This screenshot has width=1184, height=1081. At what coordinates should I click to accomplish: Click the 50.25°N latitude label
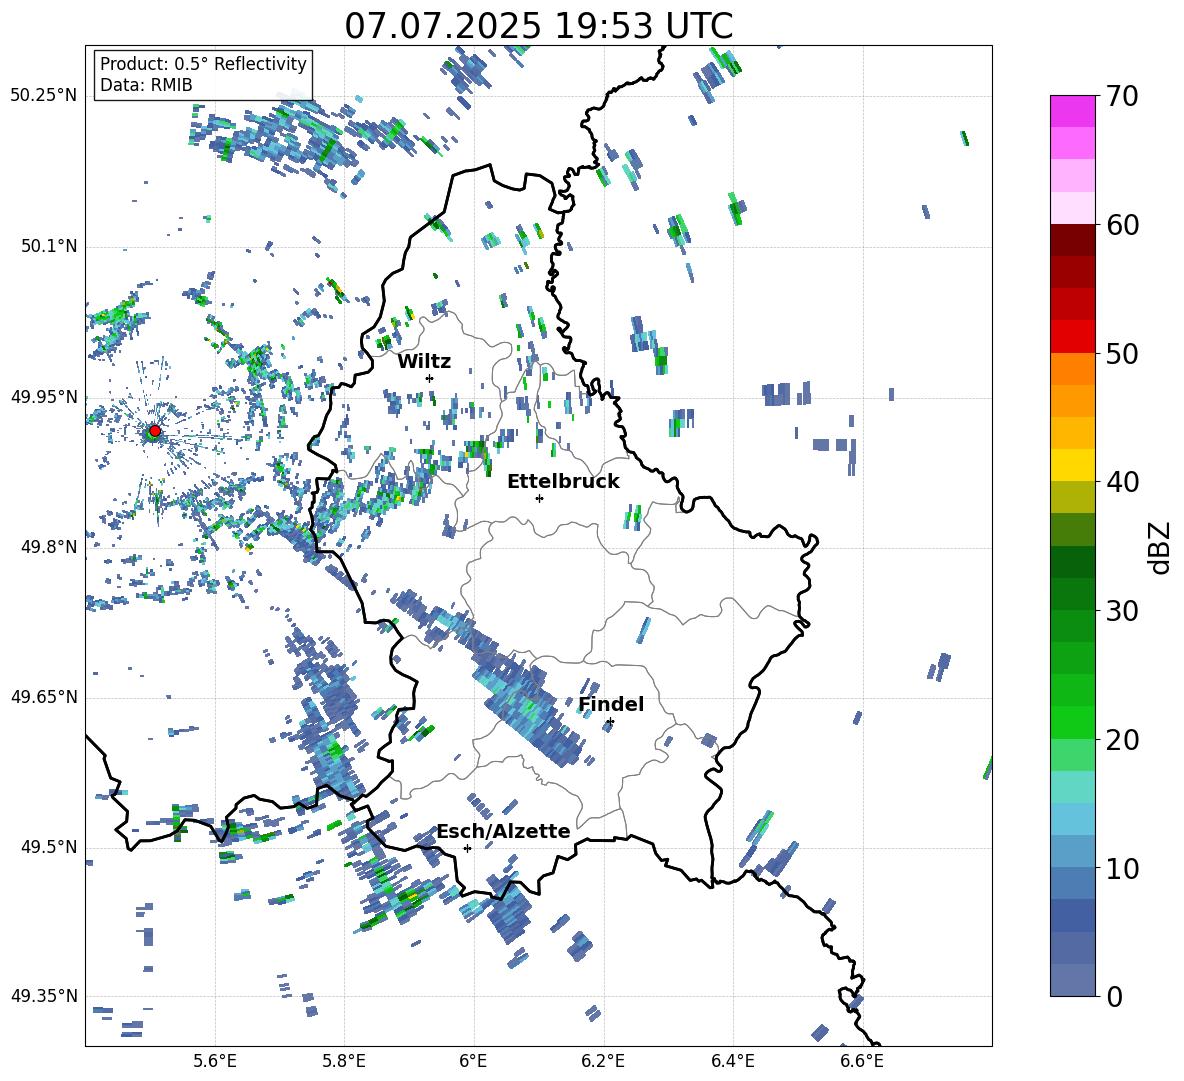pyautogui.click(x=44, y=96)
